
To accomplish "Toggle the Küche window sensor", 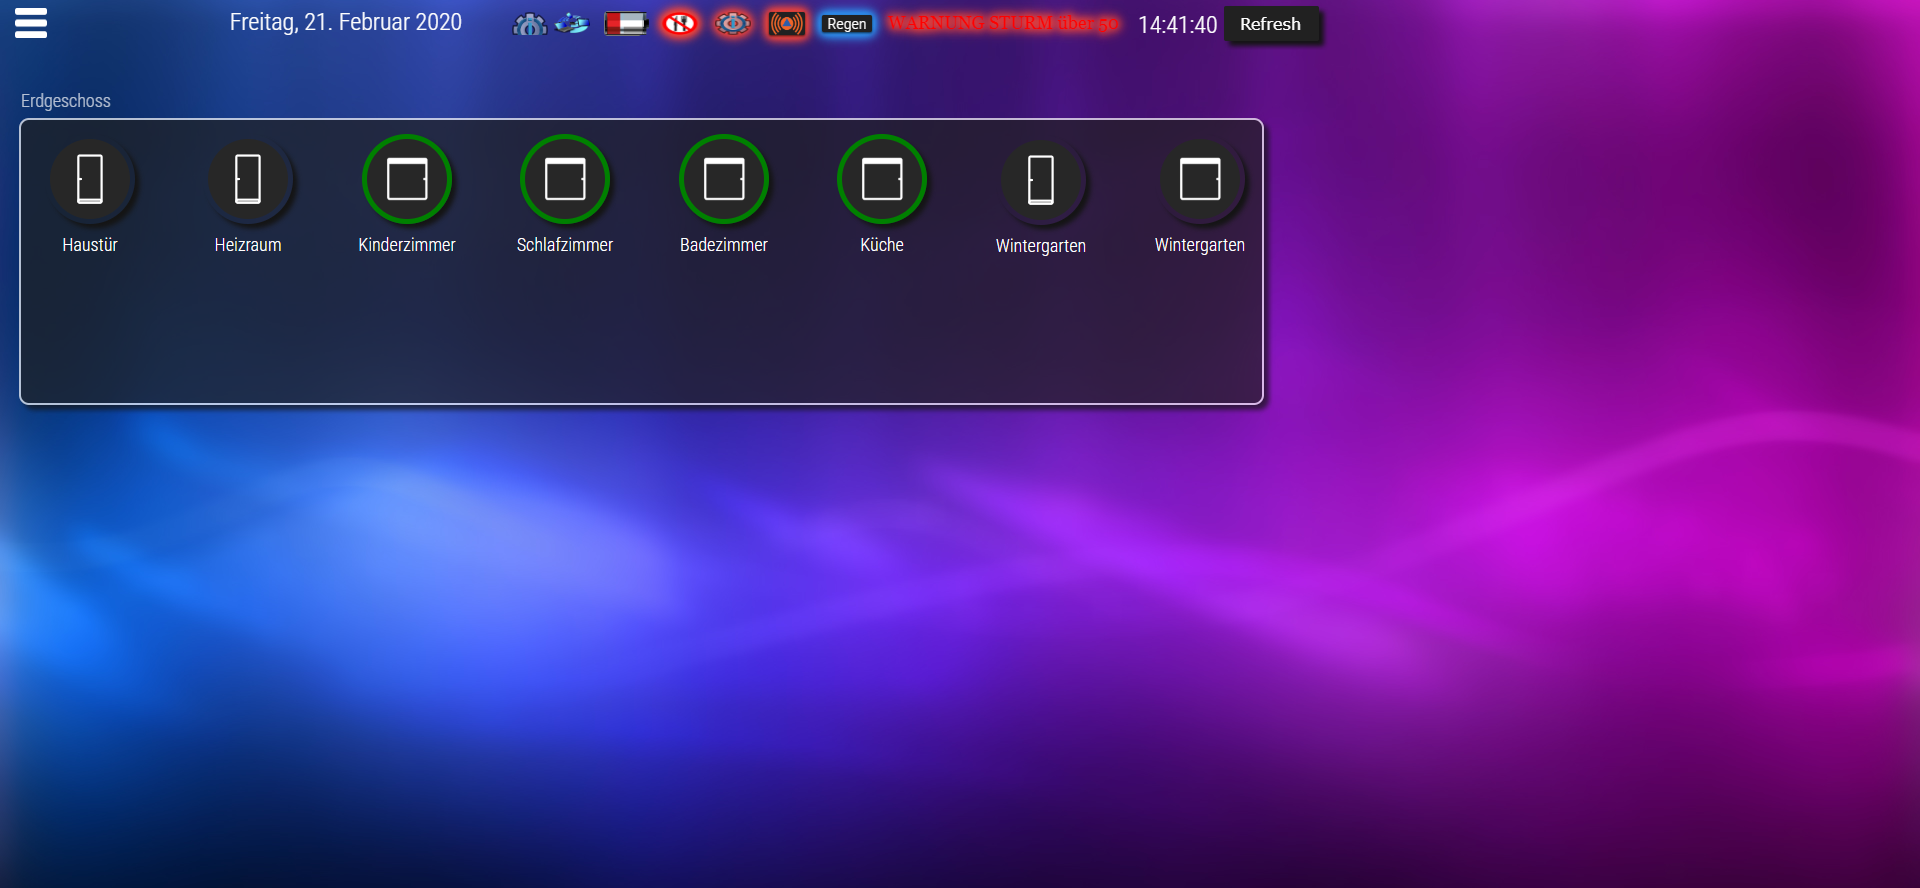I will point(882,180).
